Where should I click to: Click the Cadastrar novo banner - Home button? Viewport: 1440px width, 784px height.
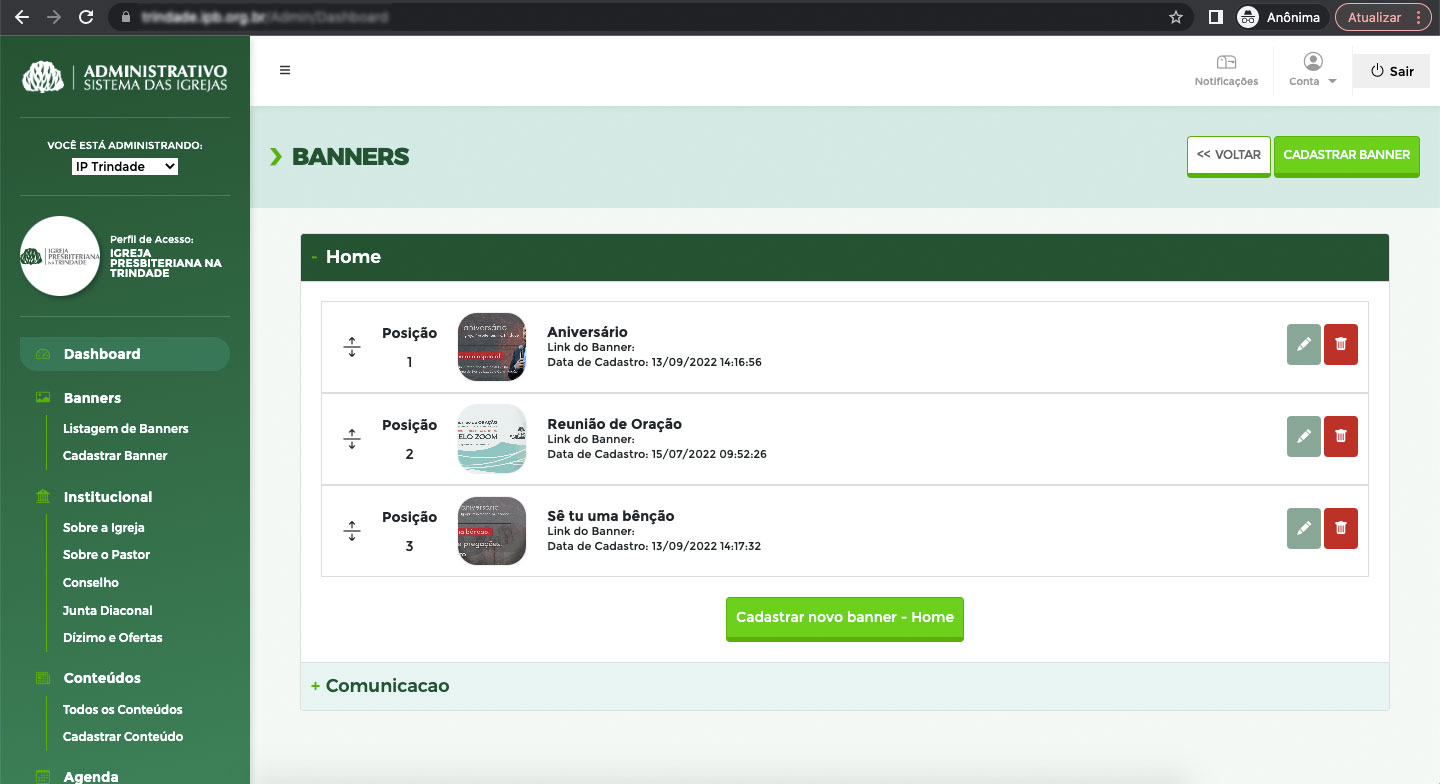(x=844, y=618)
